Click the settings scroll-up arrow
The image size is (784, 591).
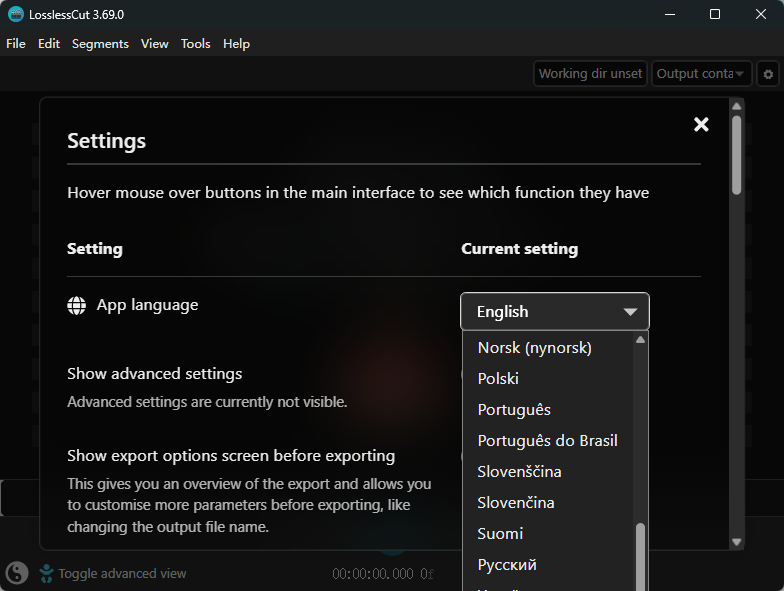coord(736,106)
